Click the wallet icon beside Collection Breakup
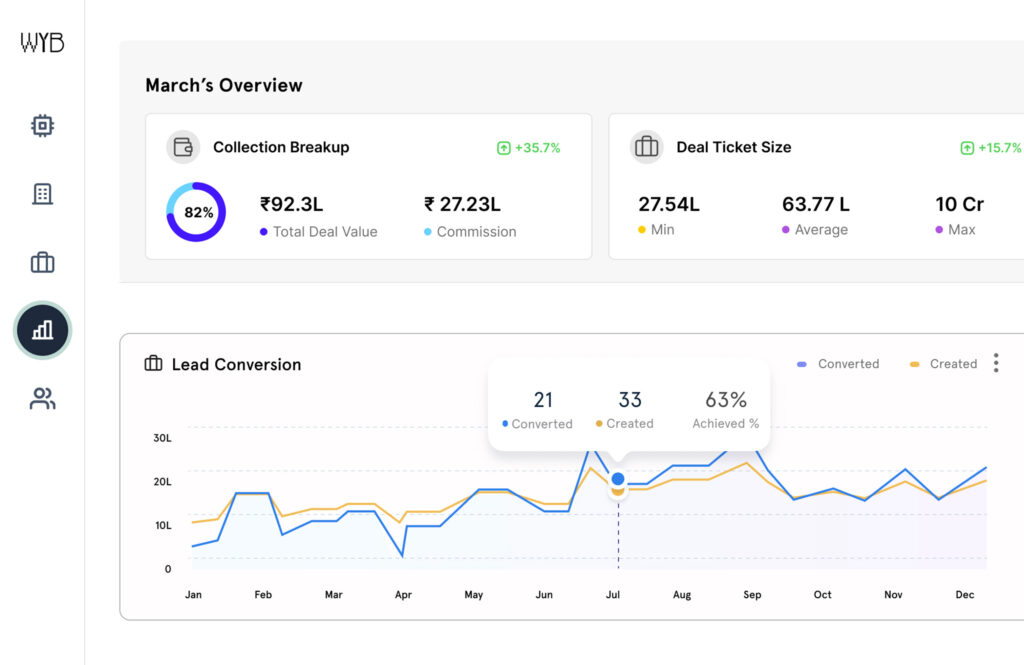The height and width of the screenshot is (665, 1024). [183, 147]
